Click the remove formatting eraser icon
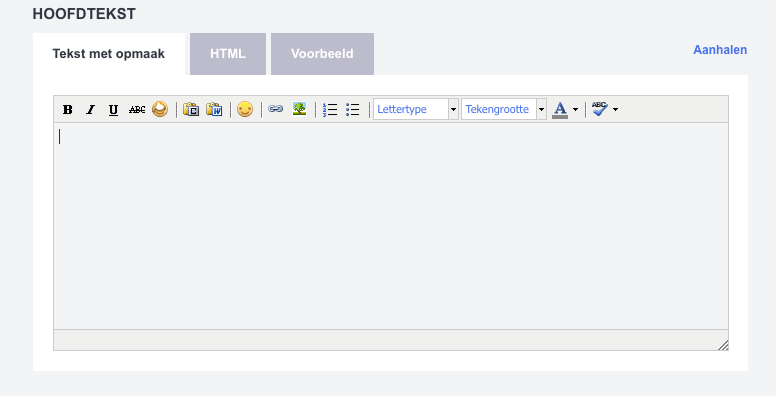 (159, 109)
